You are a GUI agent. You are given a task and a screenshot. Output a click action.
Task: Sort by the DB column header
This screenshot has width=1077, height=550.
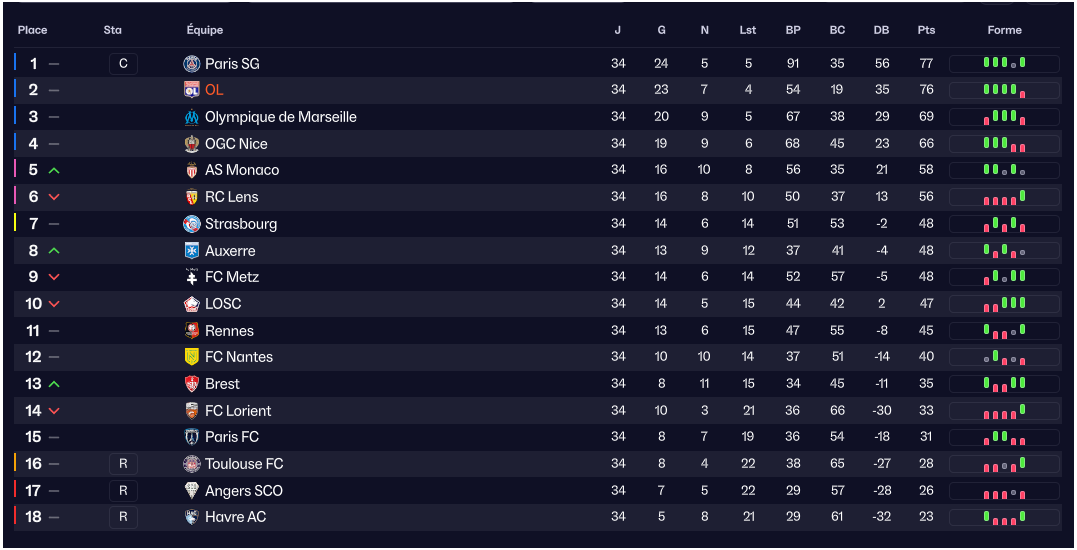[881, 30]
